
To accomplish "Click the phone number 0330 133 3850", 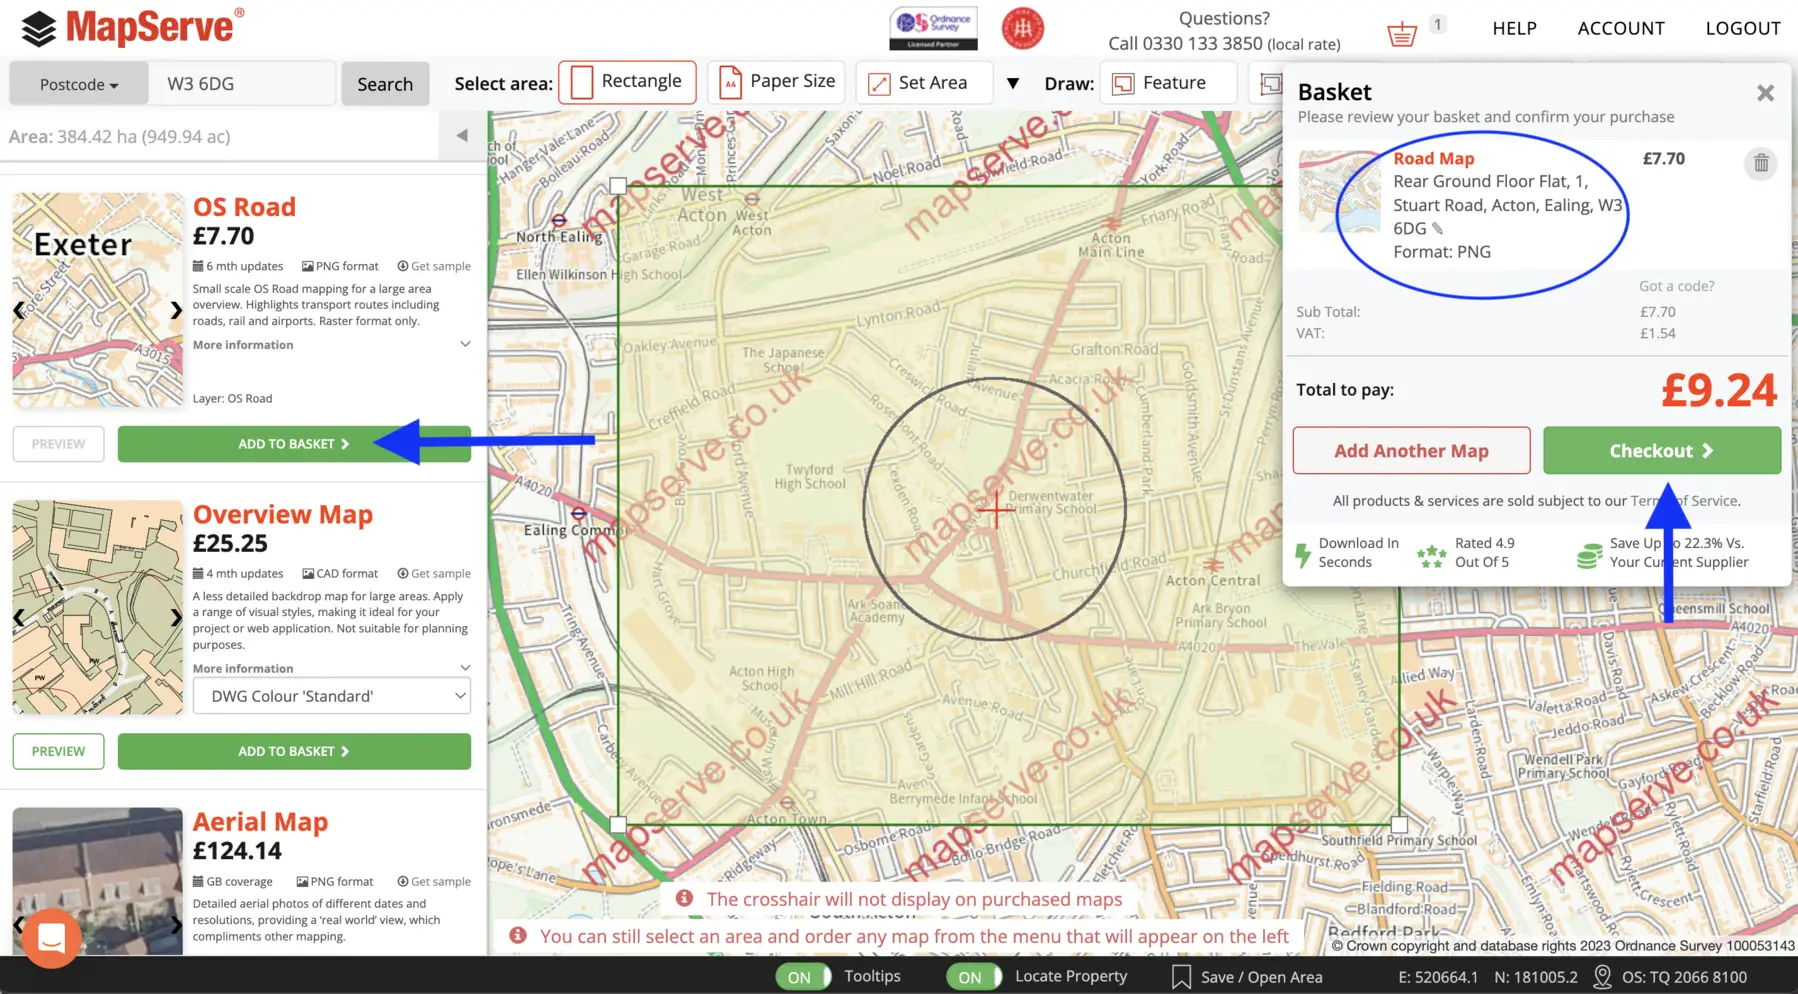I will (1202, 44).
